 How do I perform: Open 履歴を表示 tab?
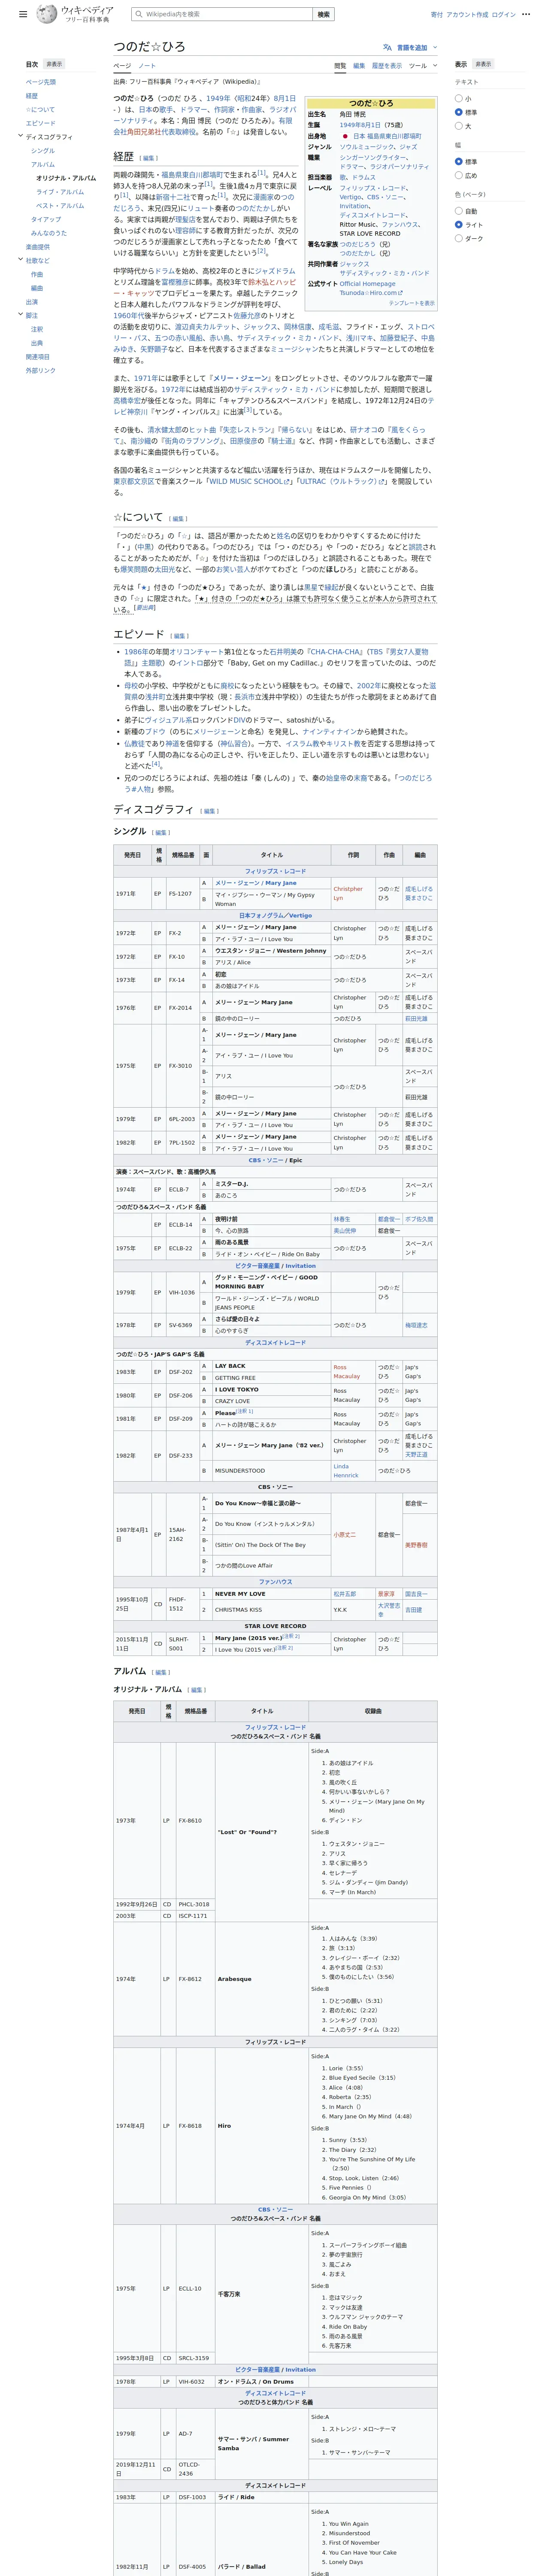tap(387, 66)
